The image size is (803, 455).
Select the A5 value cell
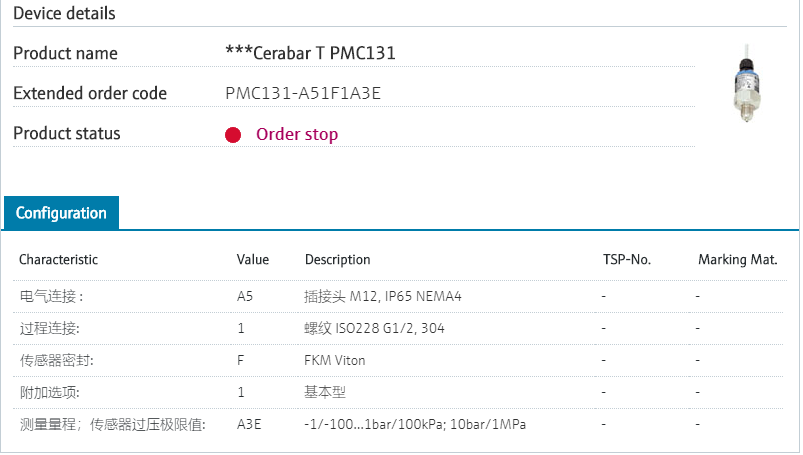tap(245, 297)
